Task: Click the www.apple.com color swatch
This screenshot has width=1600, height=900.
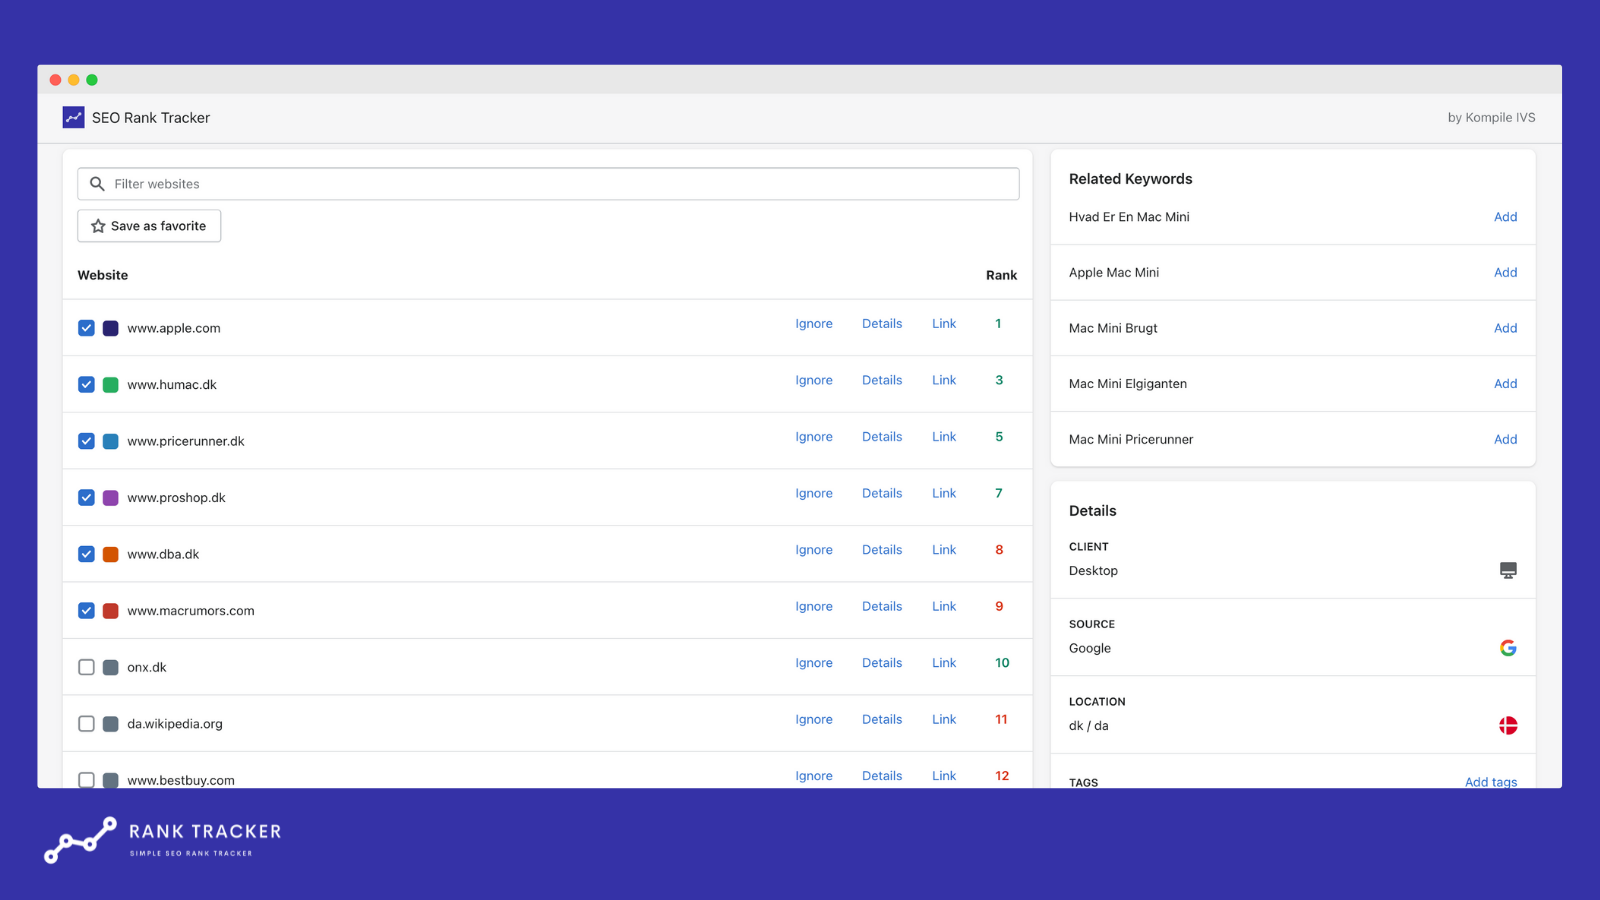Action: 111,328
